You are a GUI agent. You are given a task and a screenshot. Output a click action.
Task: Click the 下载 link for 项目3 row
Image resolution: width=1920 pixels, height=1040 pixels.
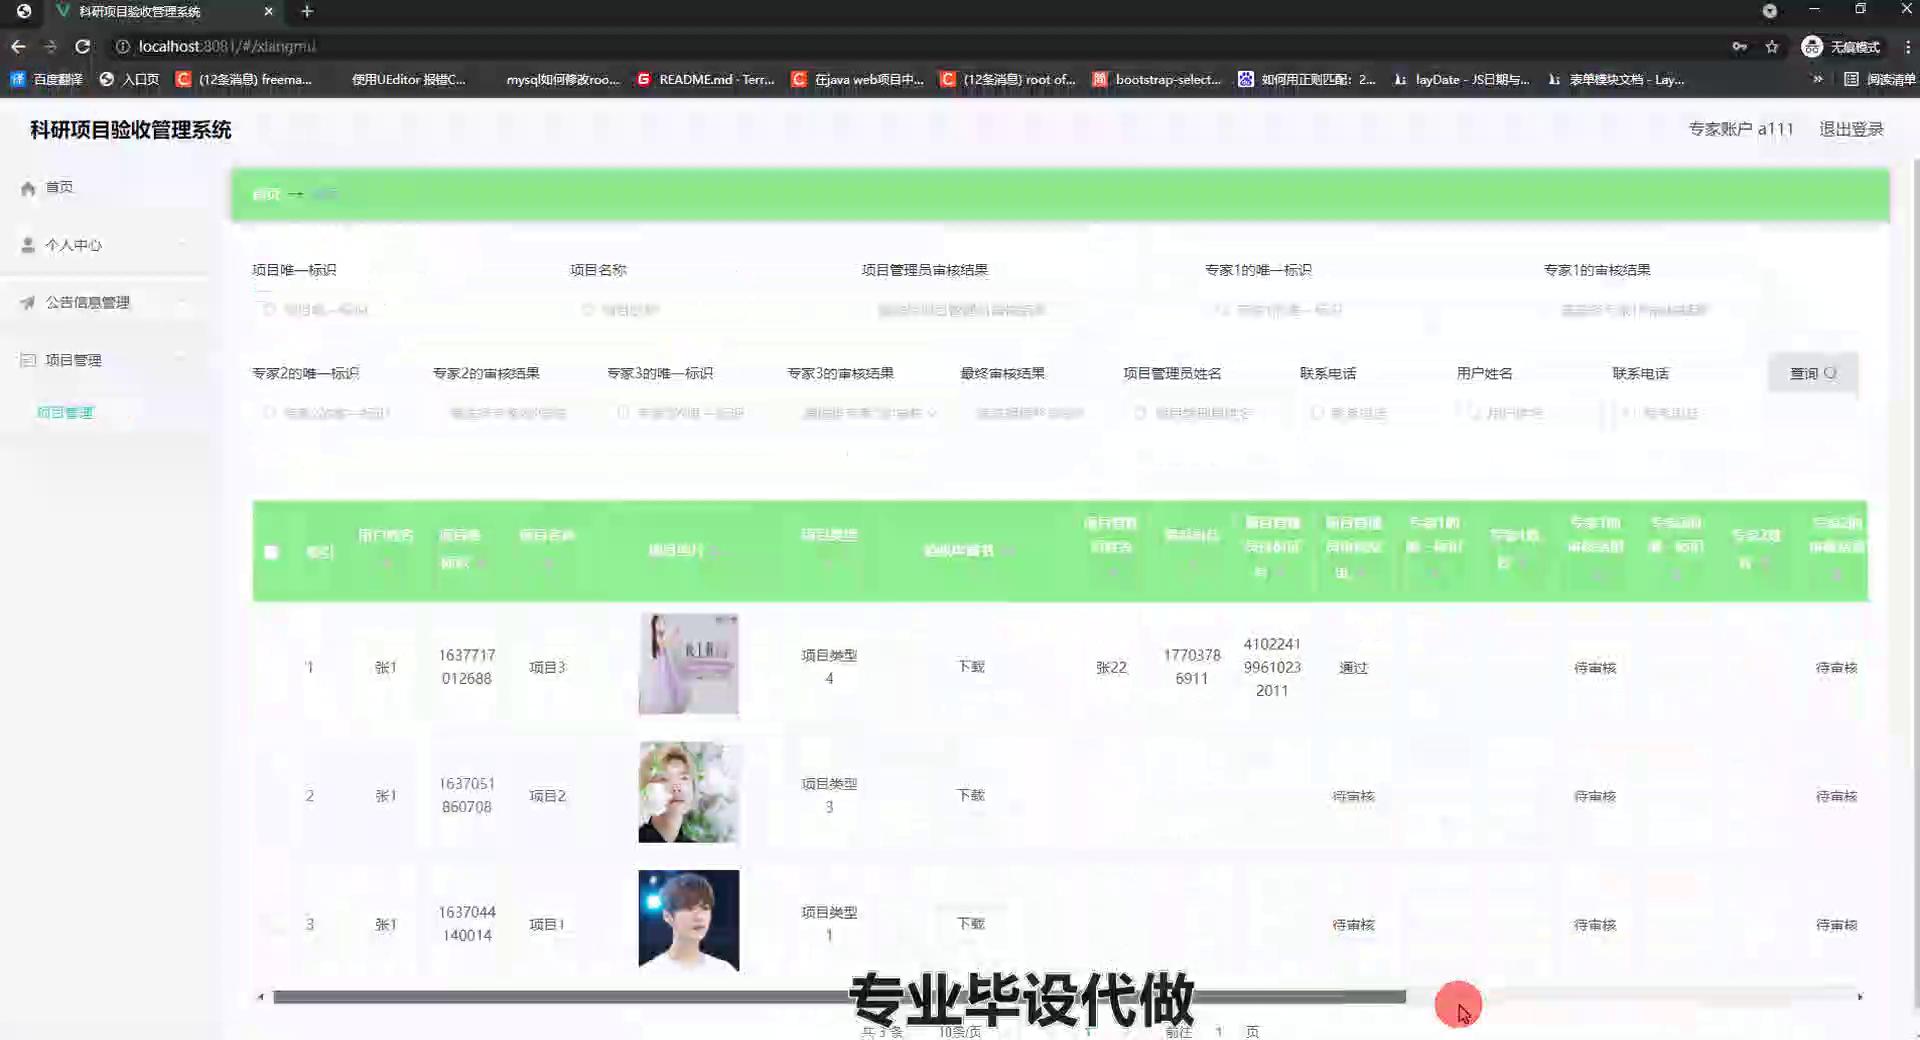[970, 666]
